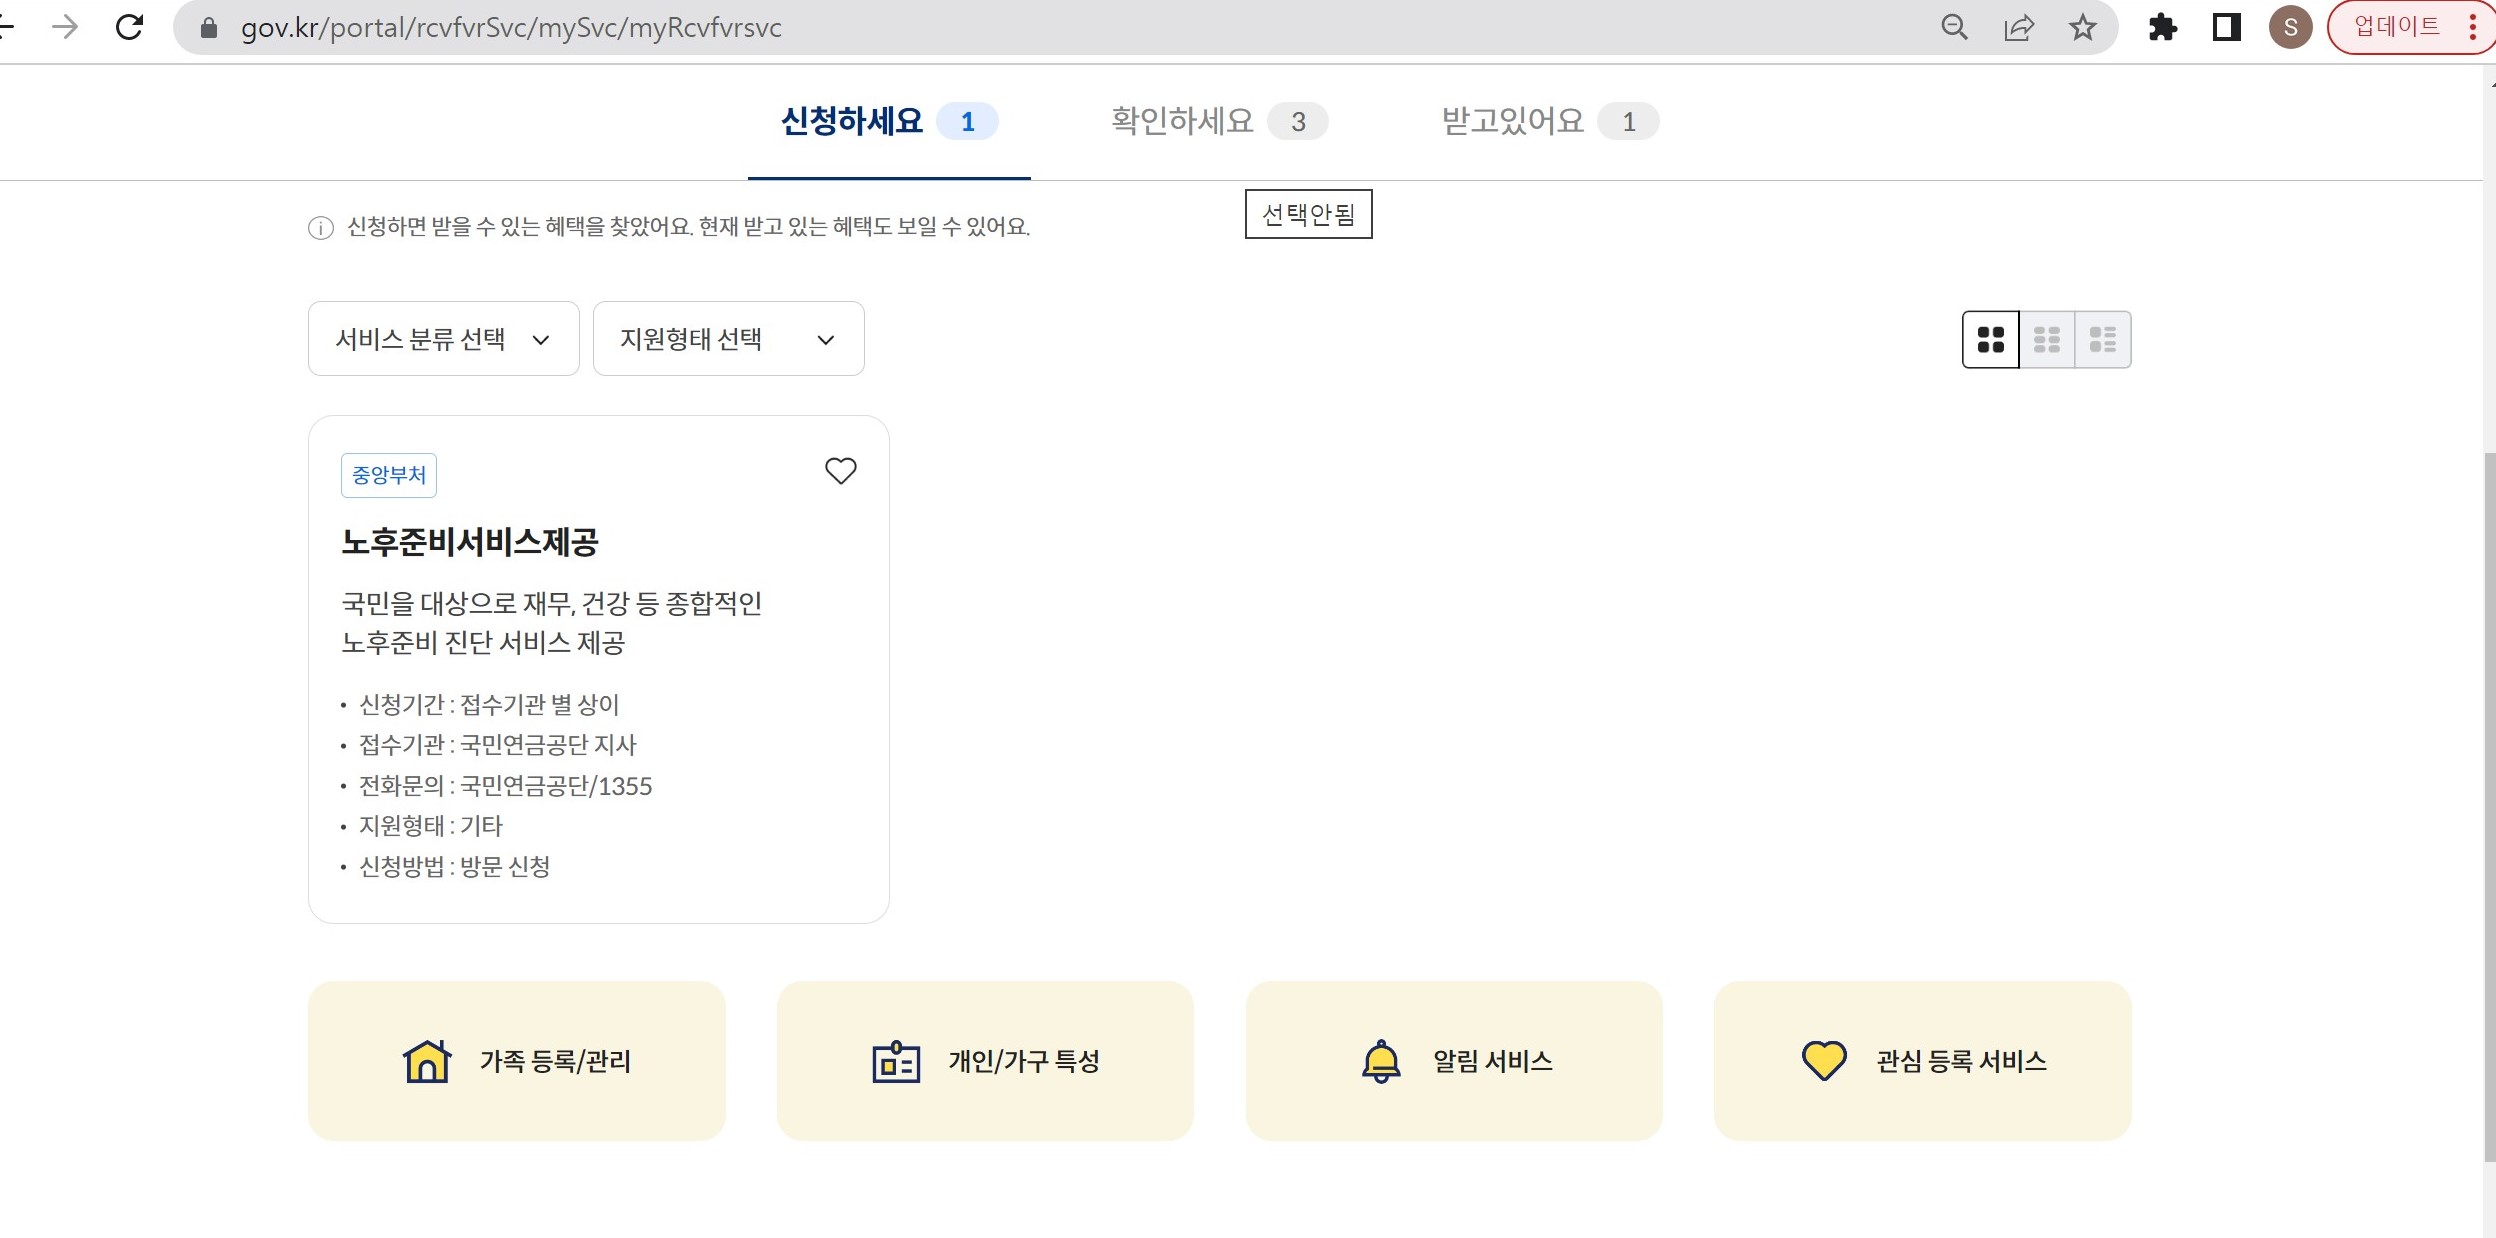
Task: Open 가족 등록/관리 house icon
Action: 427,1061
